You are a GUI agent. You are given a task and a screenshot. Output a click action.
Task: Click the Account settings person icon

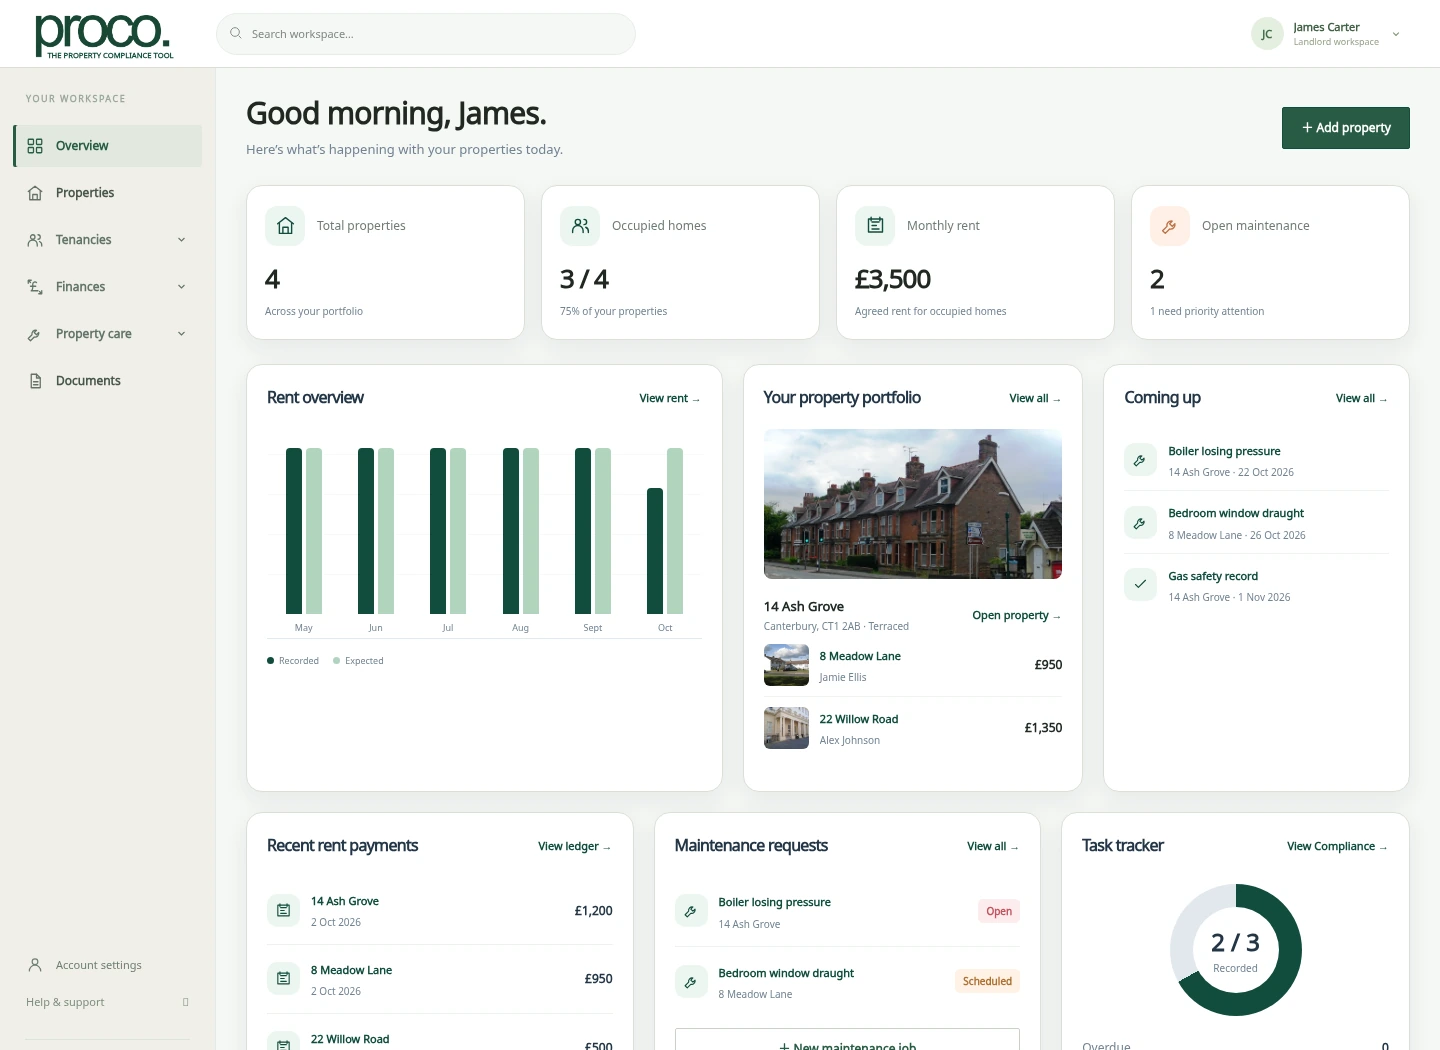tap(35, 965)
